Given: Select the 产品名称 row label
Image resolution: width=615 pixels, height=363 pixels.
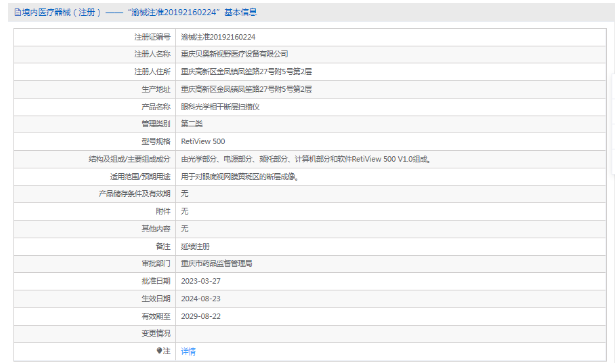Looking at the screenshot, I should pos(156,106).
